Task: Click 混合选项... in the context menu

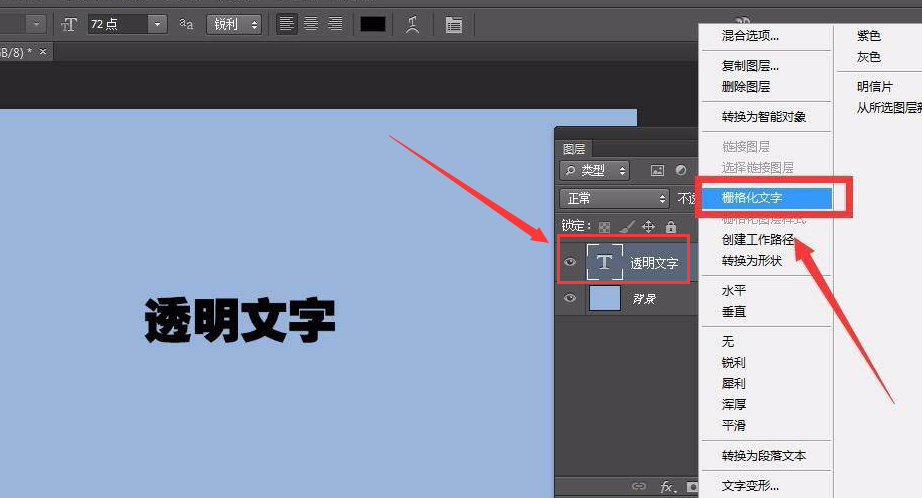Action: pyautogui.click(x=750, y=36)
